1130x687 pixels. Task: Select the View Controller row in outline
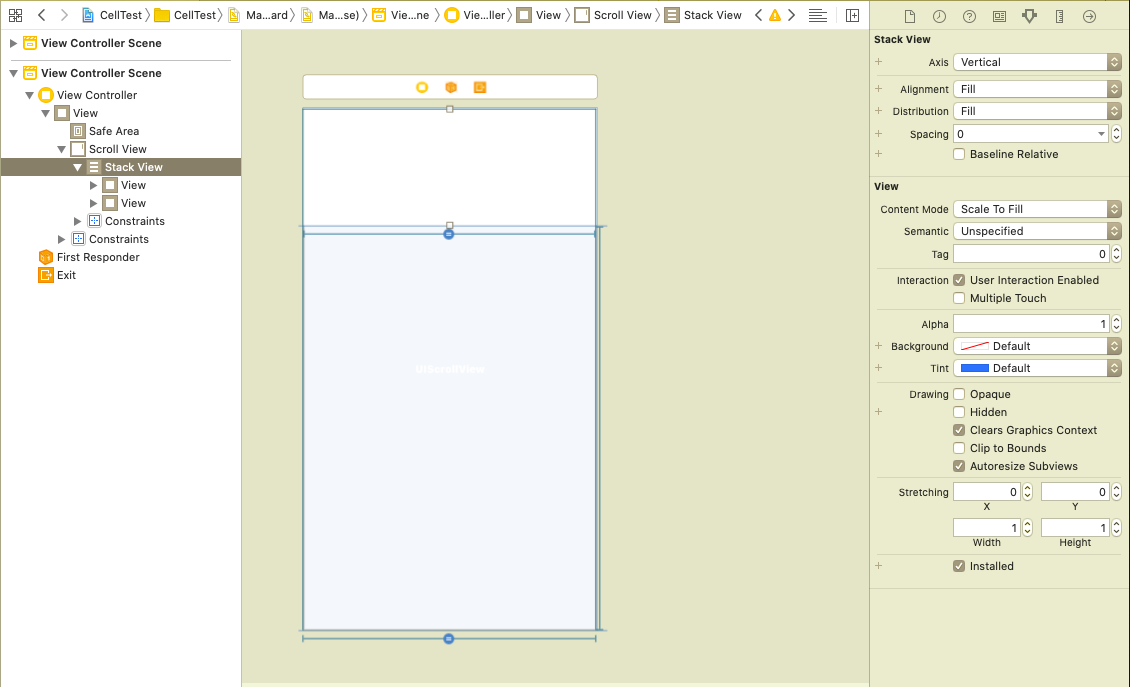point(97,95)
